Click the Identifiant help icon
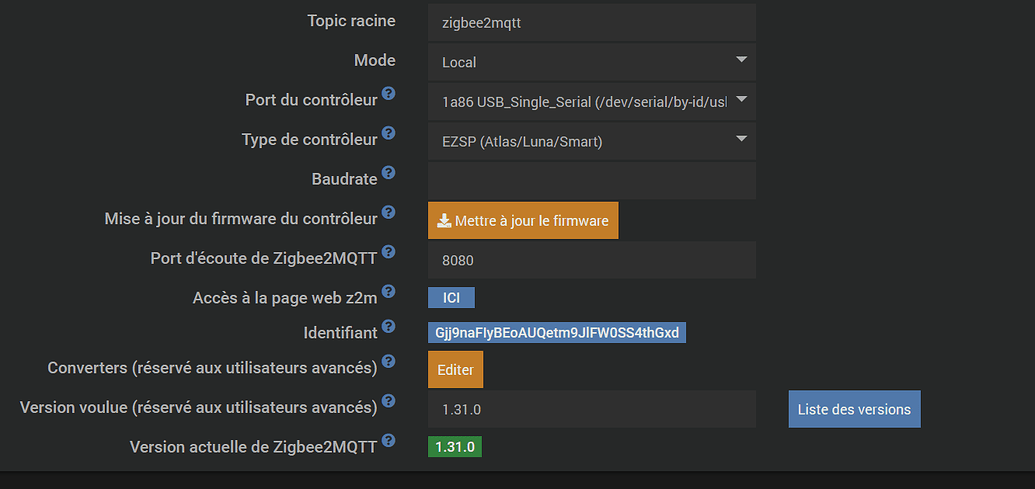Viewport: 1035px width, 489px height. click(x=389, y=326)
